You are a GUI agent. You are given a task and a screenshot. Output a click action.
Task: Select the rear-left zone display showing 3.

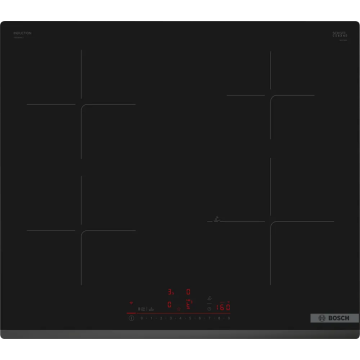point(171,292)
